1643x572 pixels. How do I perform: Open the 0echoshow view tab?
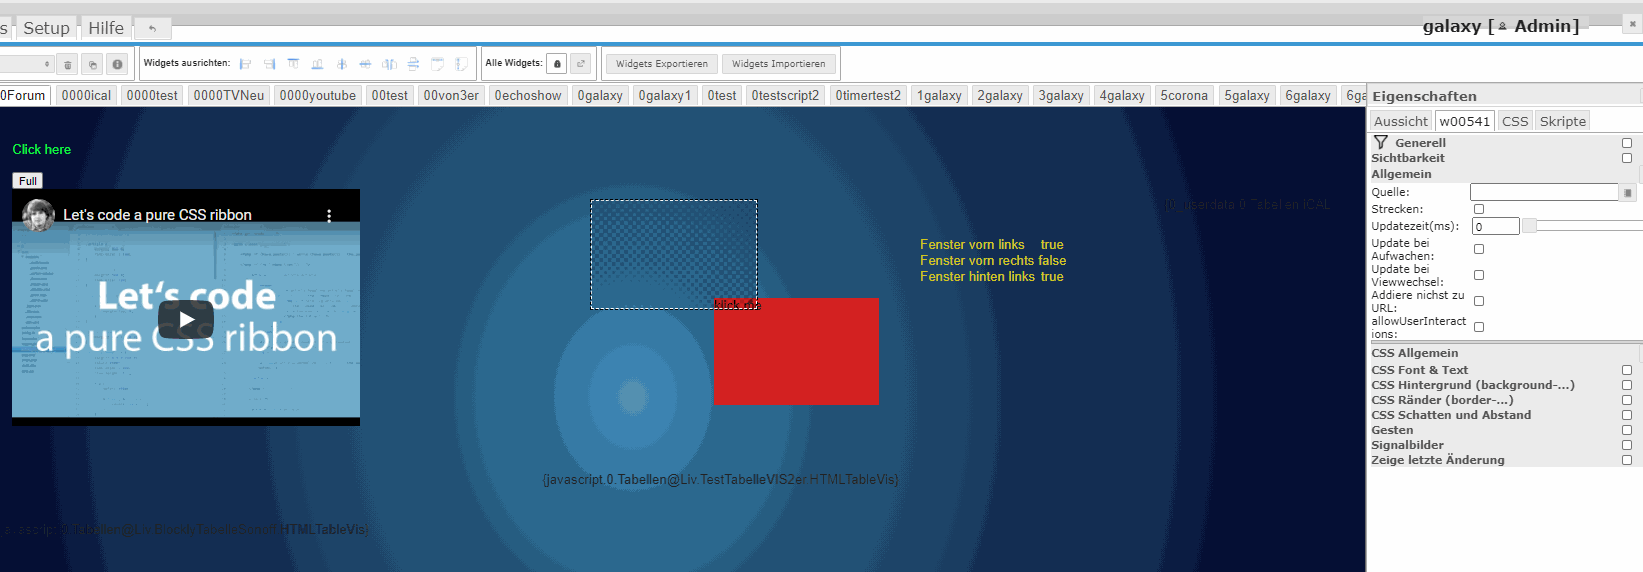point(528,95)
